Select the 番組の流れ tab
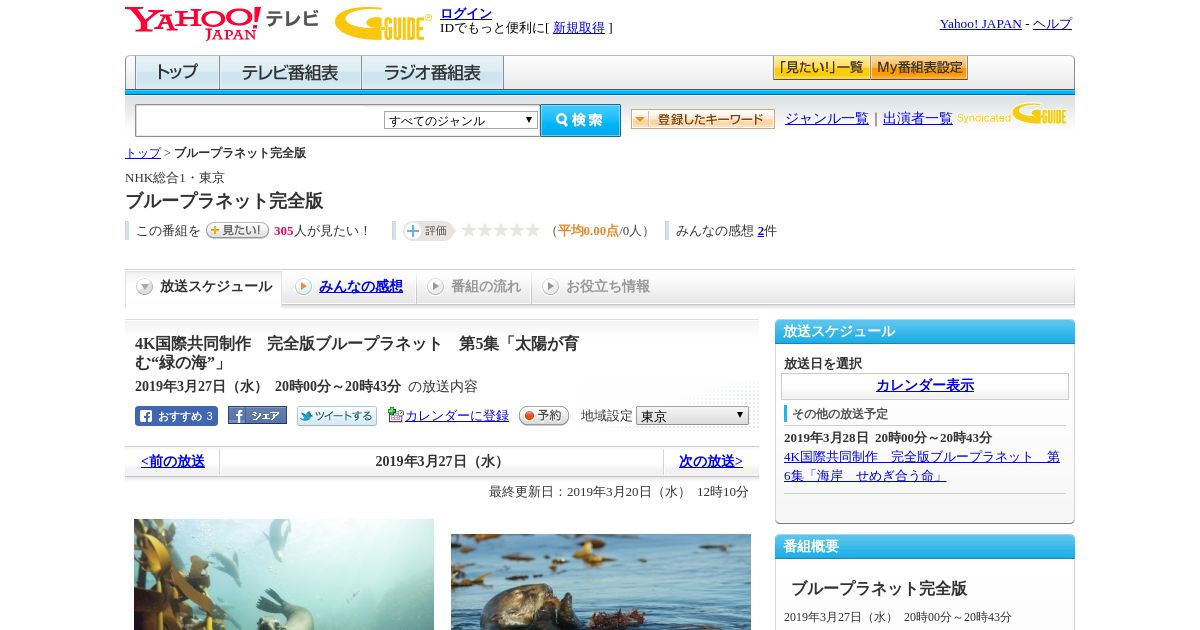The image size is (1200, 630). 474,287
